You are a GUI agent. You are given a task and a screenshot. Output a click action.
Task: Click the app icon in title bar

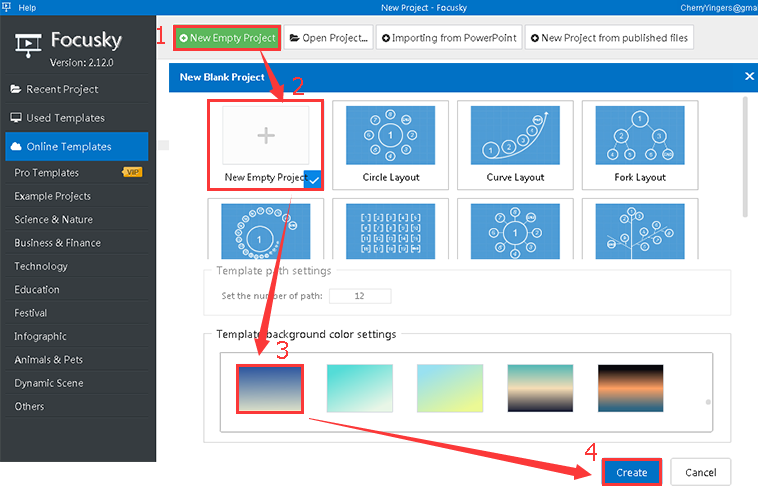tap(6, 7)
